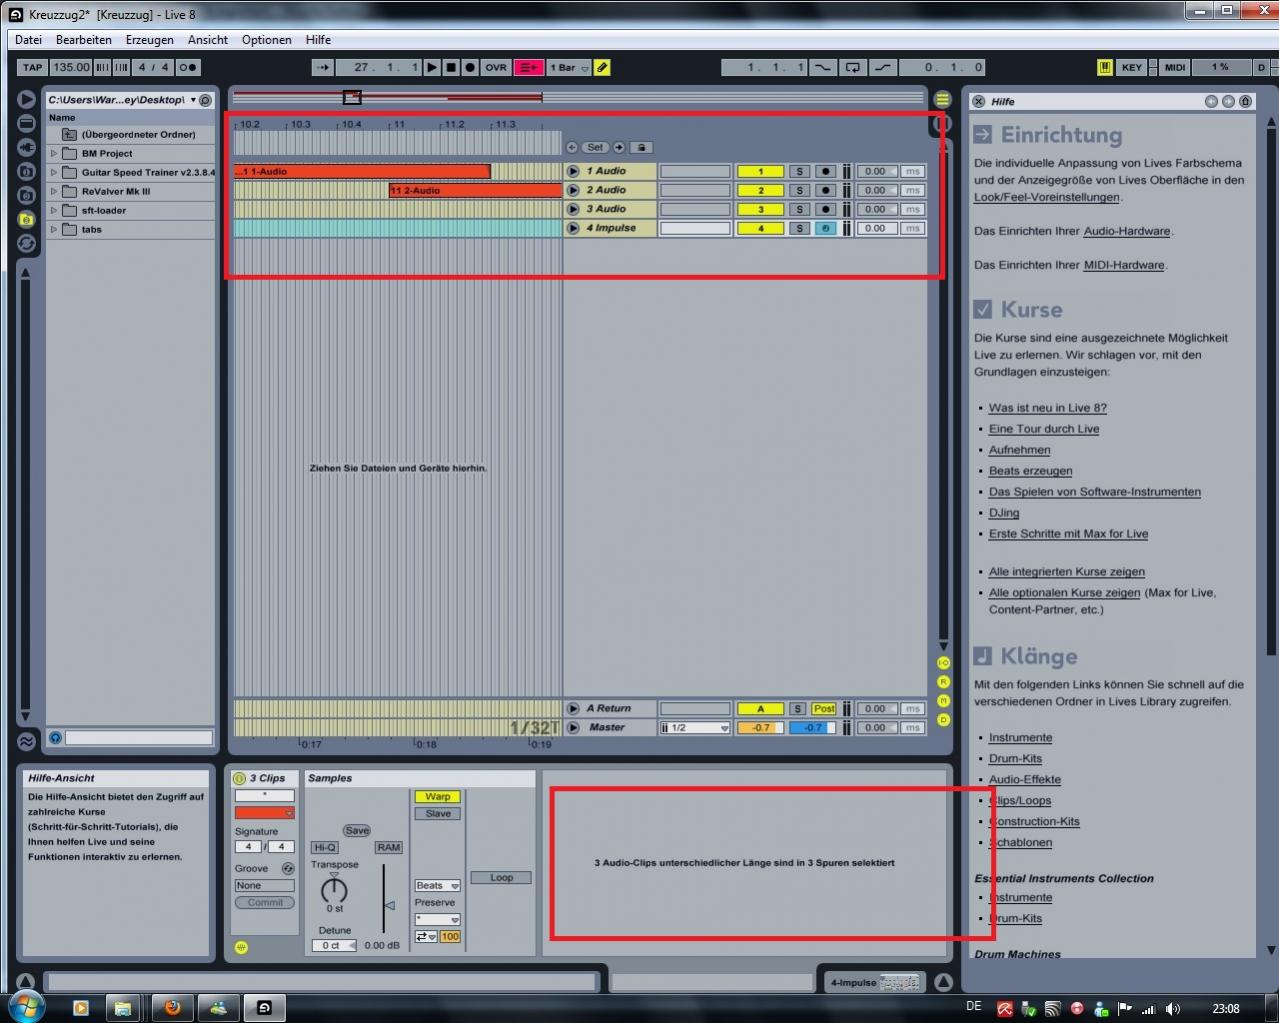Toggle Draw Mode pencil
The image size is (1279, 1023).
click(602, 67)
